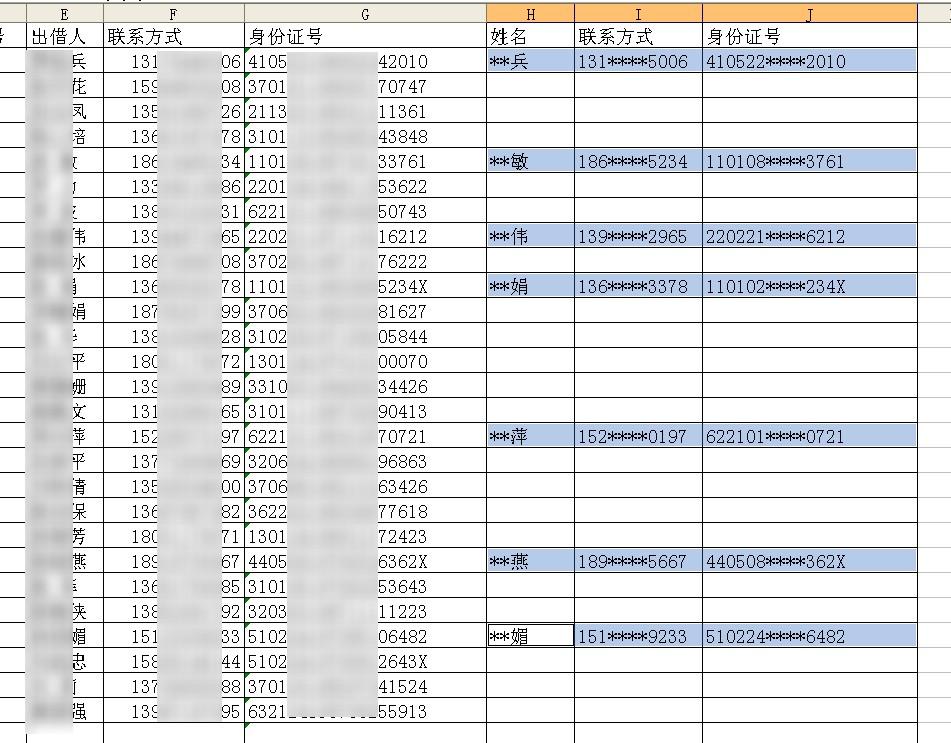Select column header E
Screen dimensions: 951x743
pos(65,14)
